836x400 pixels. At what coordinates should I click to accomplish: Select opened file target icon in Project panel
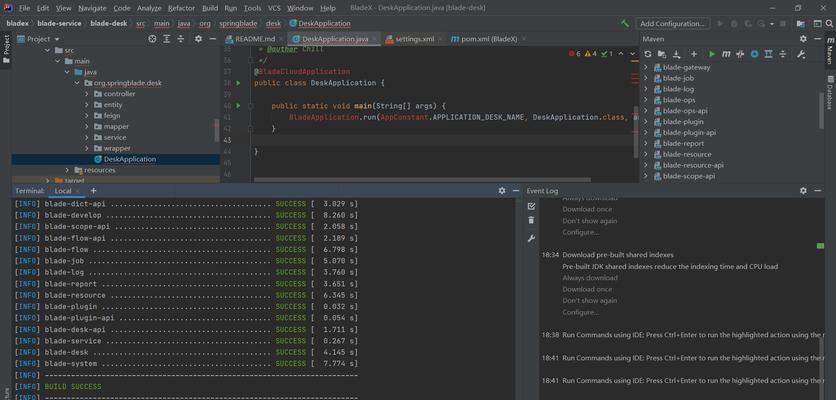[x=152, y=39]
